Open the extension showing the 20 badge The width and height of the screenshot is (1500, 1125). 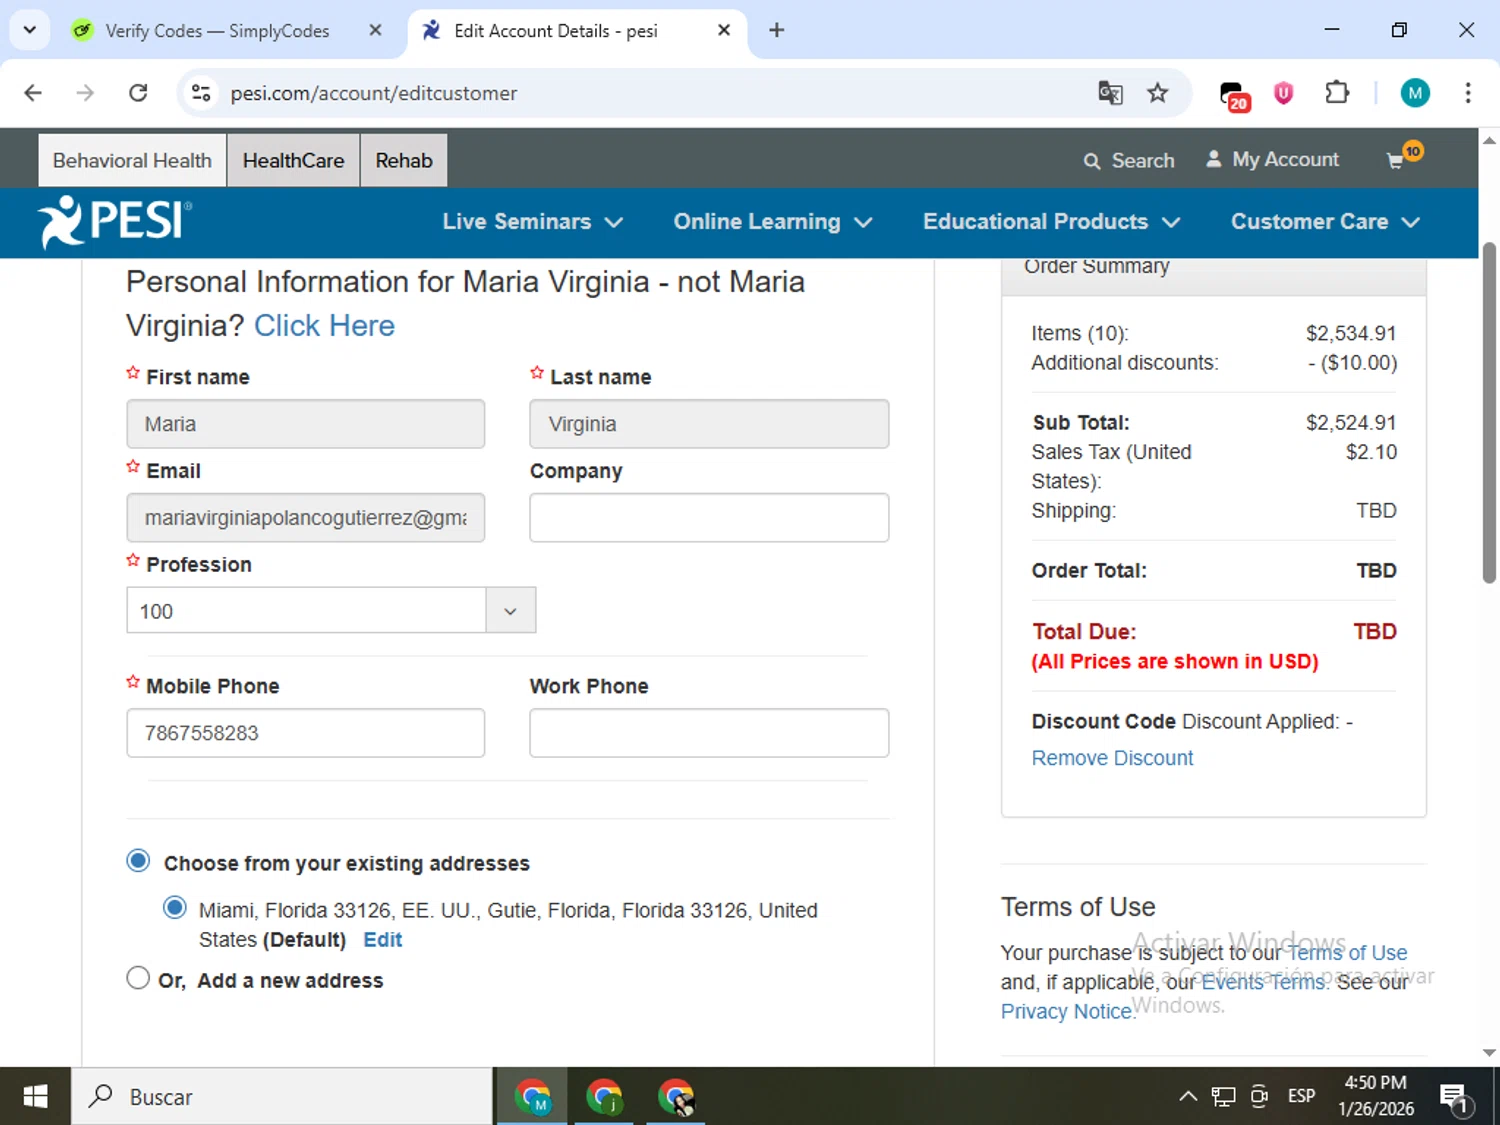click(x=1234, y=95)
